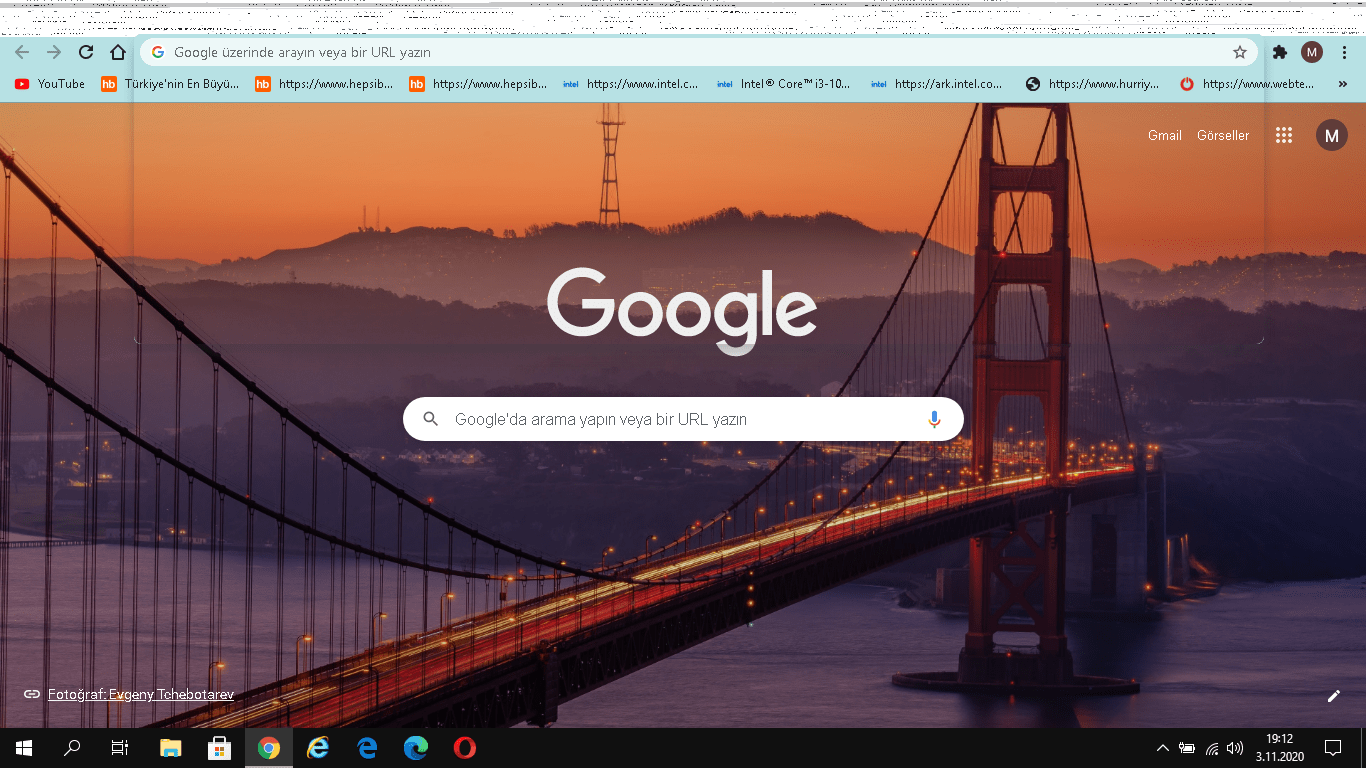Launch legacy Microsoft Edge from the taskbar
Viewport: 1366px width, 768px height.
point(367,748)
